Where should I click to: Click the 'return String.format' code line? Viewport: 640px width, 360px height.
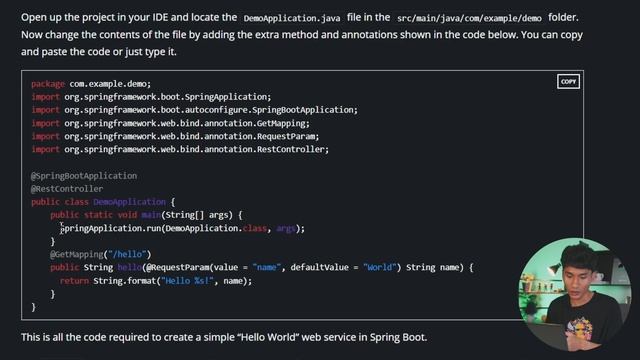point(156,281)
